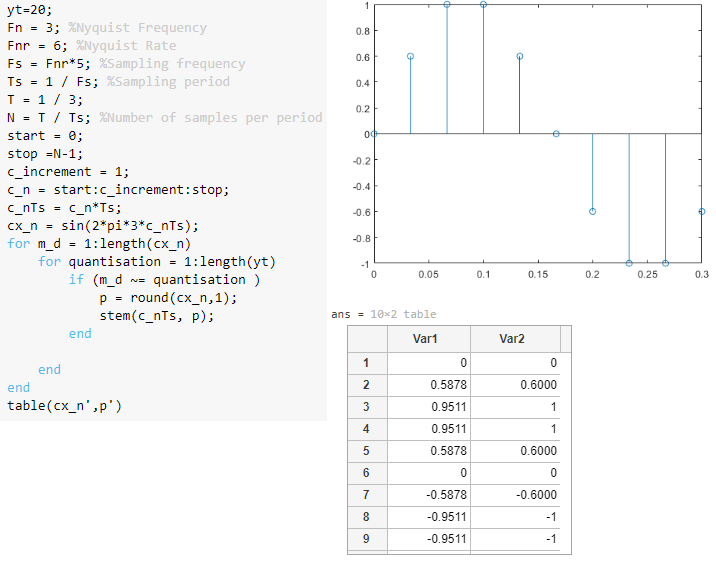
Task: Click the 'c_nTs = c_n*Ts;' line
Action: 64,208
